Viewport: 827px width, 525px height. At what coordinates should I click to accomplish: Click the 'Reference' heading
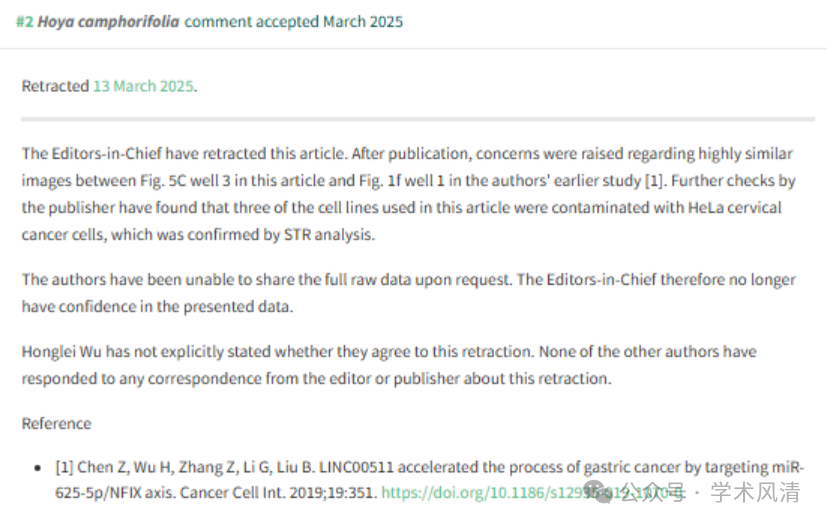click(56, 424)
